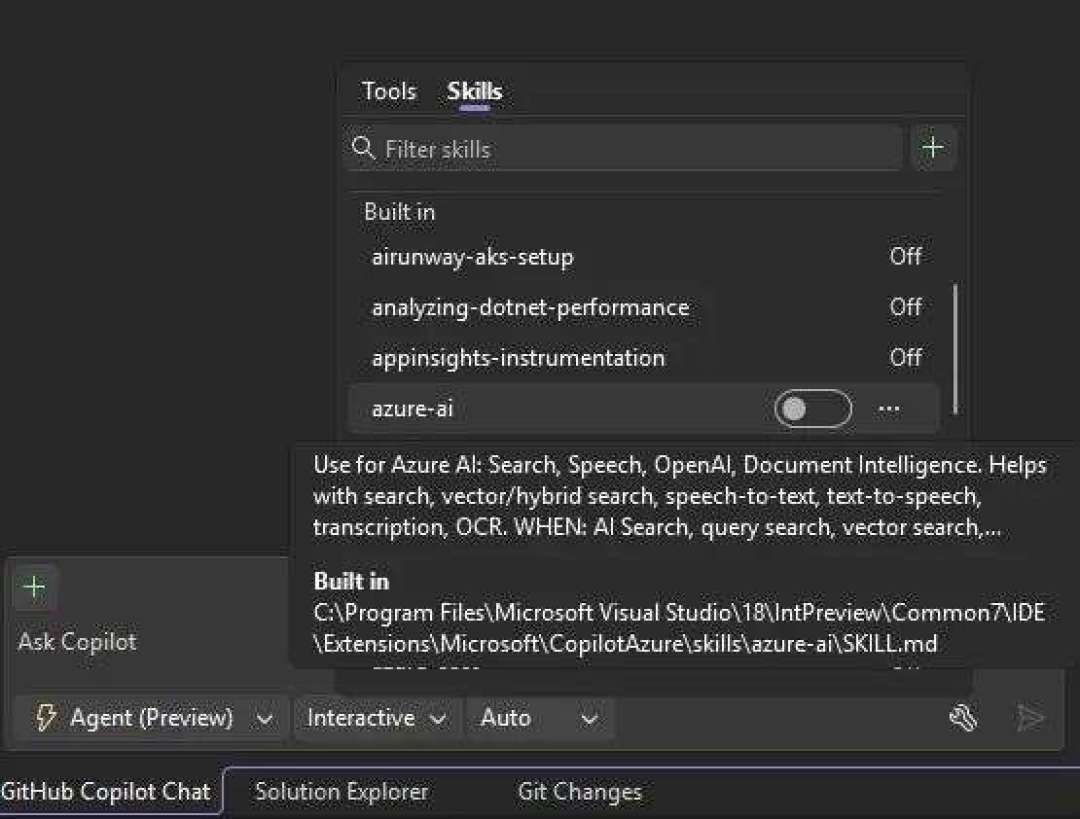
Task: Open the Git Changes tab
Action: (580, 791)
